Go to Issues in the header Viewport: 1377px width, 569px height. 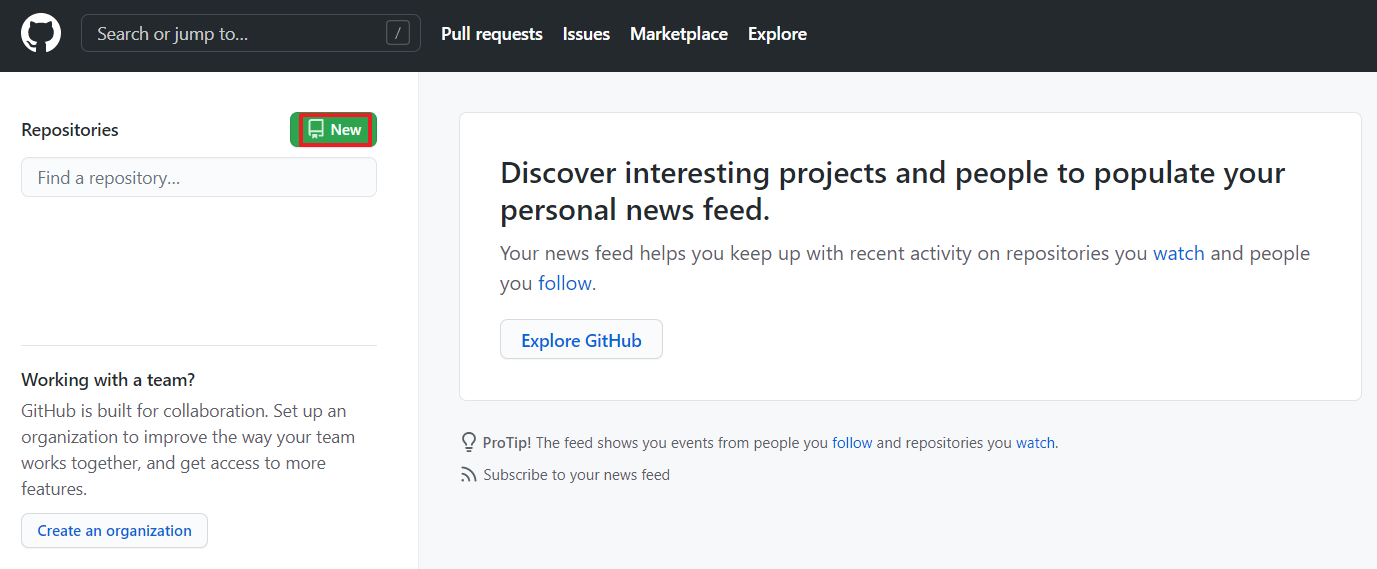tap(586, 34)
